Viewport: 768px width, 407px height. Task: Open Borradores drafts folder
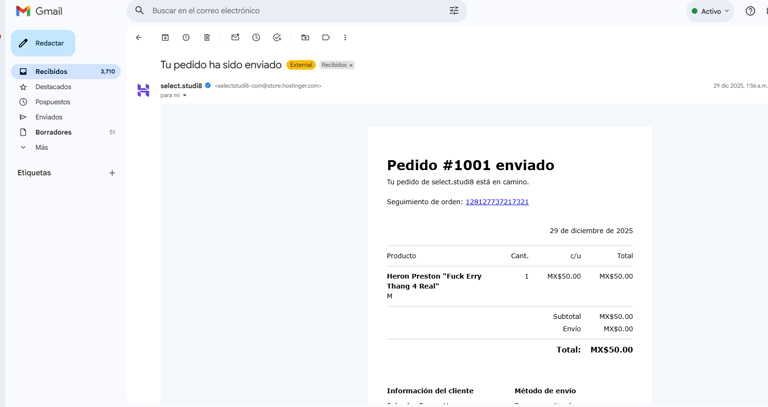pos(53,132)
